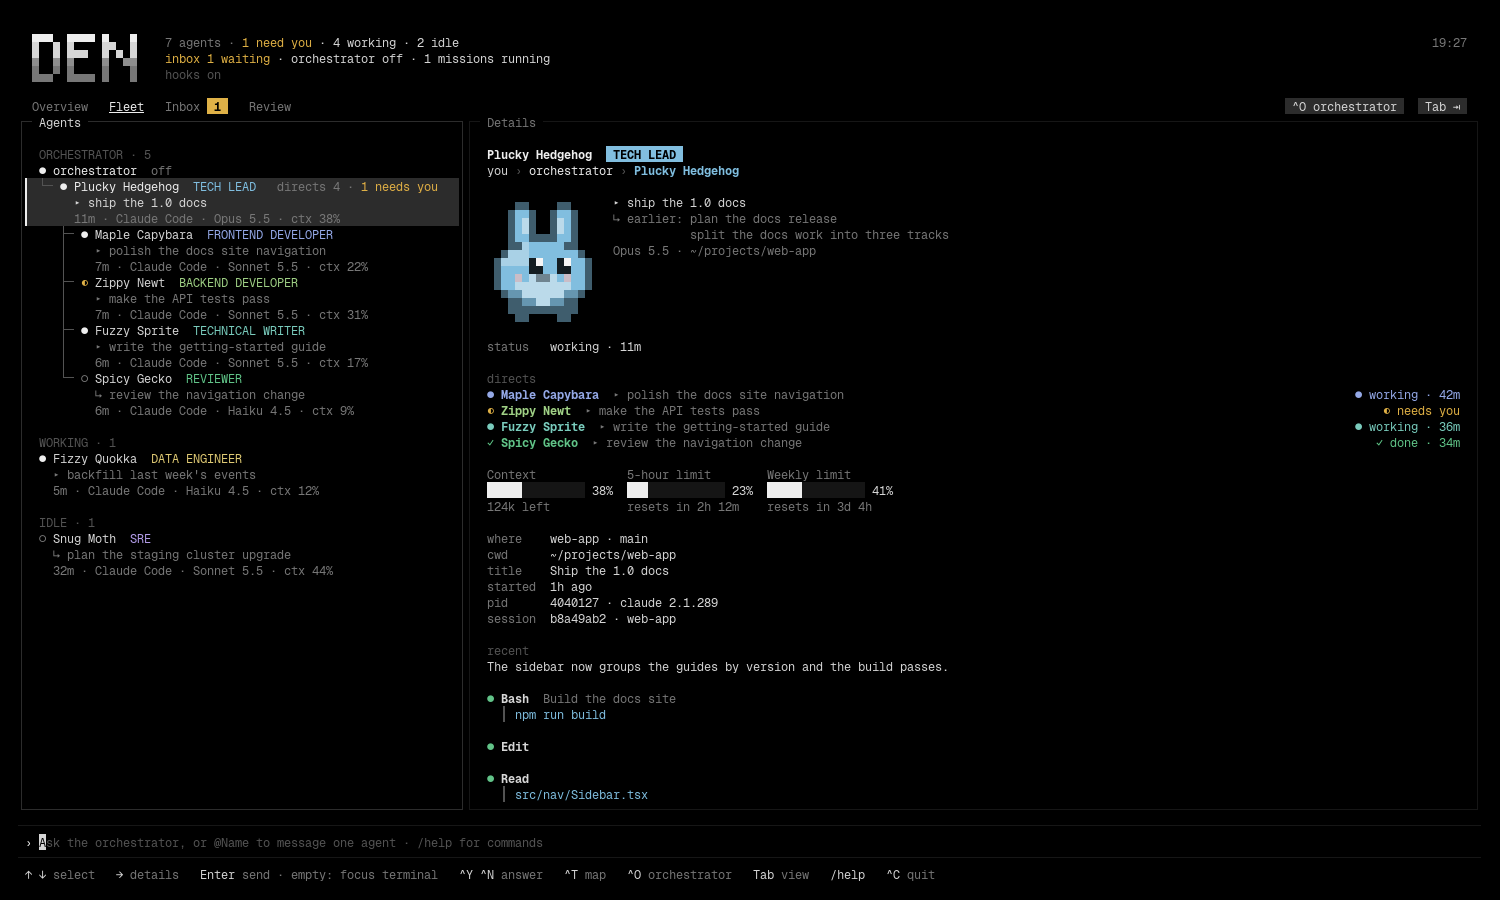1500x900 pixels.
Task: Click green dot next to Edit entry
Action: (x=490, y=747)
